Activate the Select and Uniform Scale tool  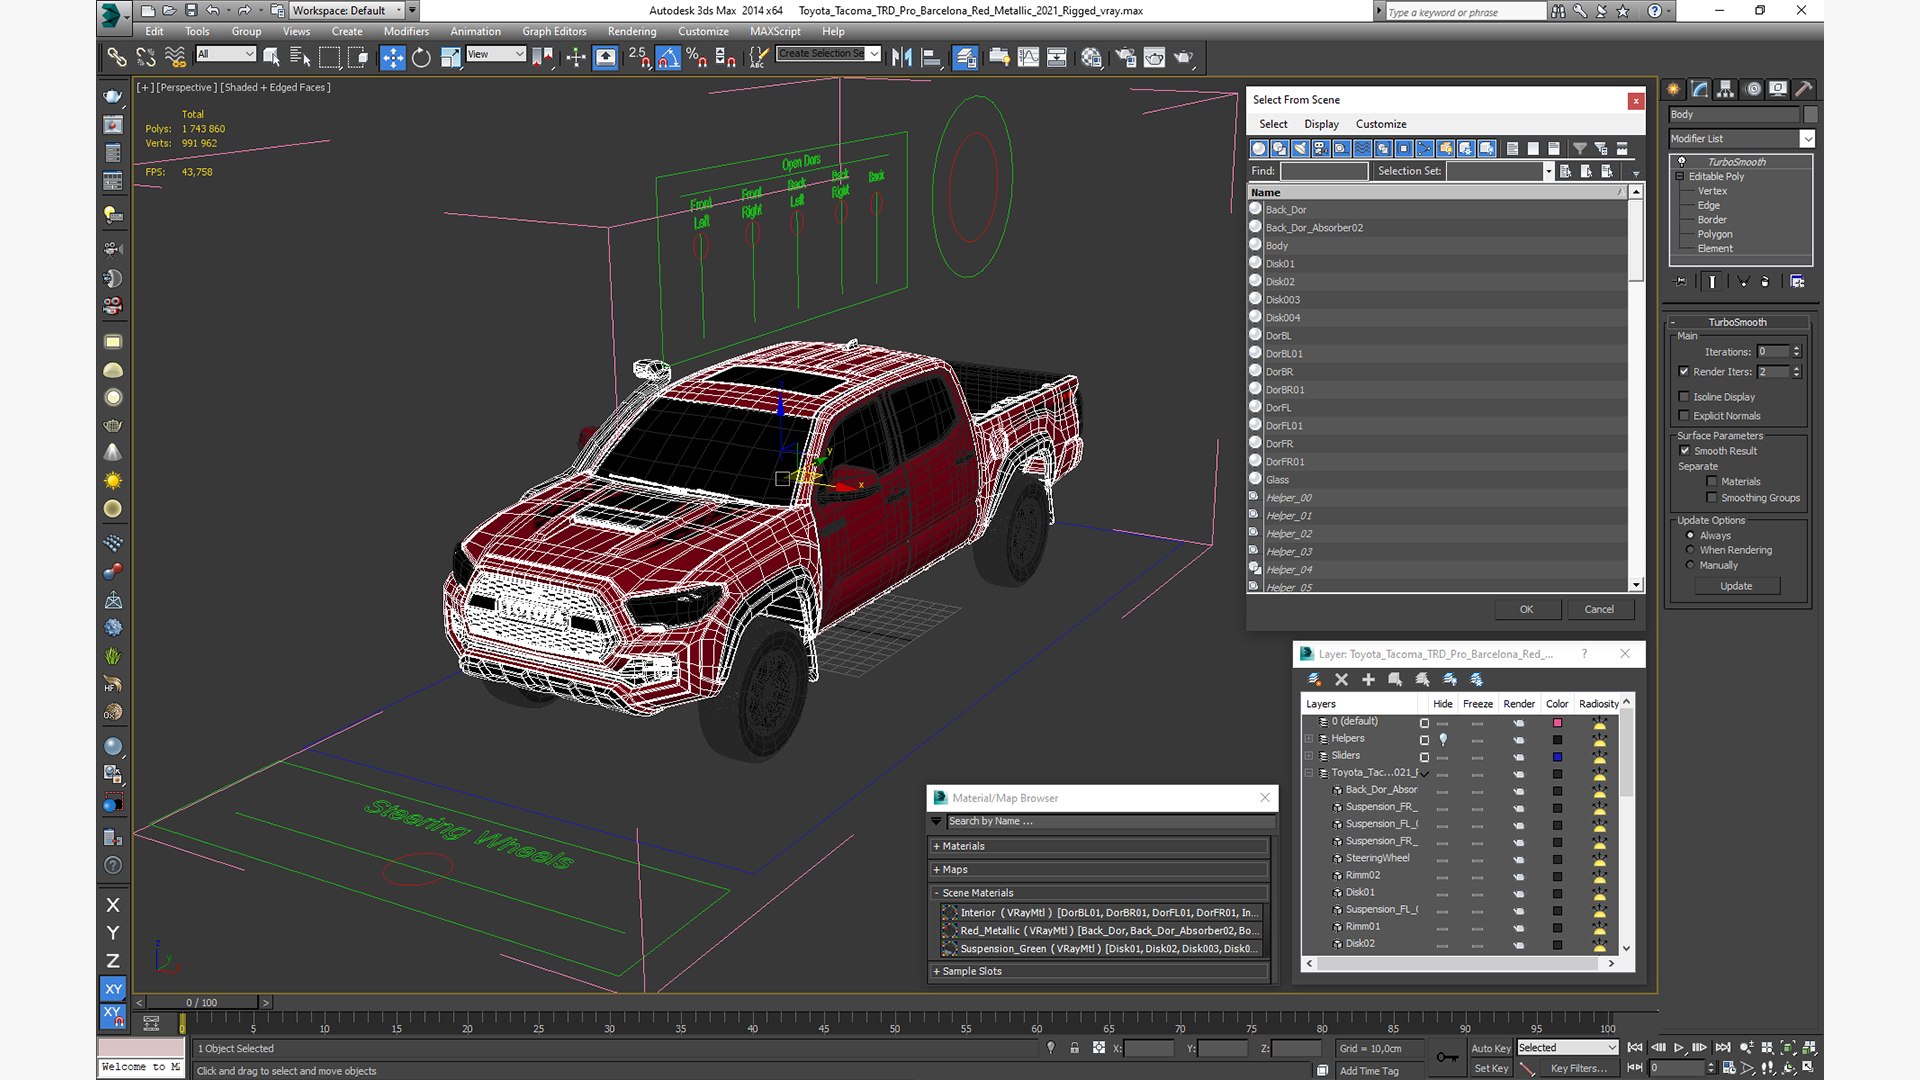451,57
